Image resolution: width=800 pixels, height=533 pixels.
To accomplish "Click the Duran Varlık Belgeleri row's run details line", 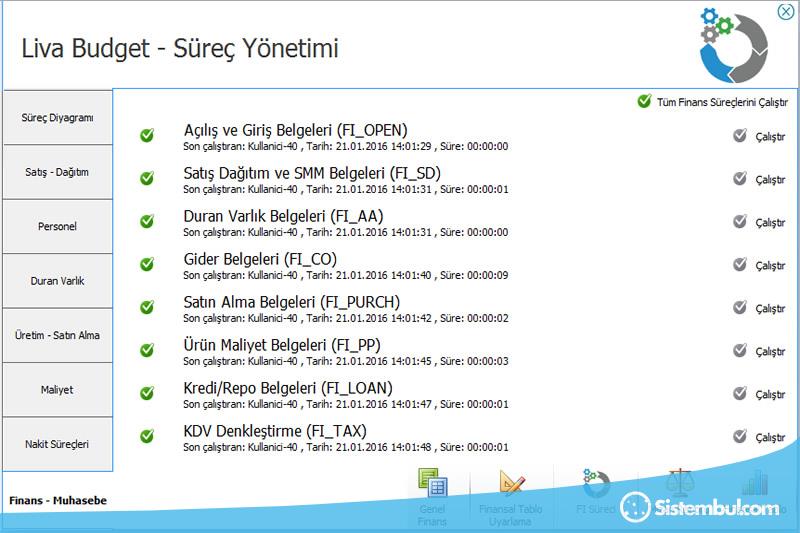I will [345, 232].
